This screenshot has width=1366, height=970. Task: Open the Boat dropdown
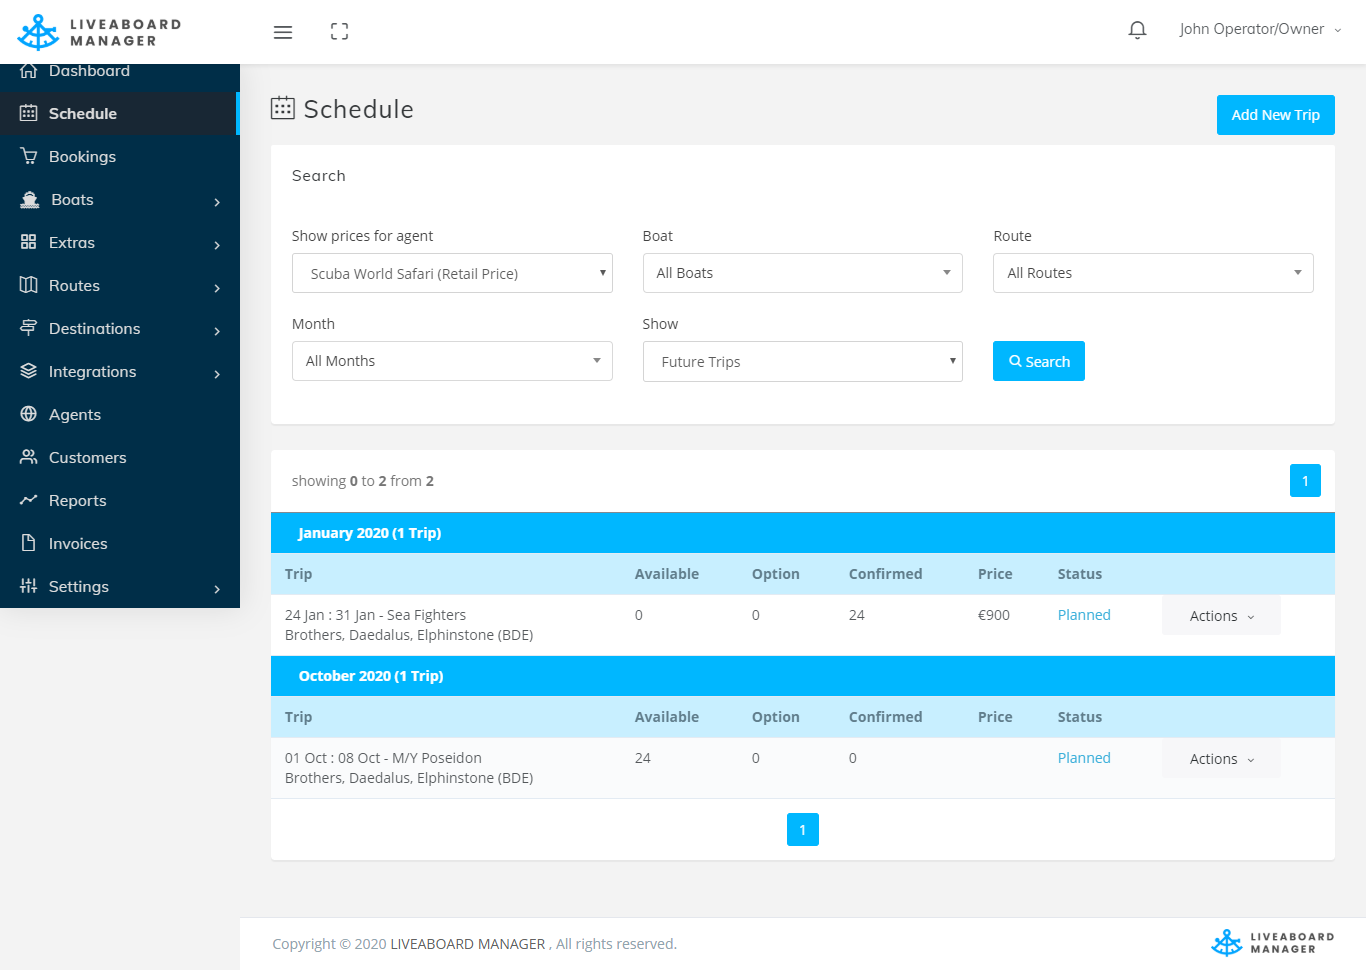pyautogui.click(x=802, y=273)
